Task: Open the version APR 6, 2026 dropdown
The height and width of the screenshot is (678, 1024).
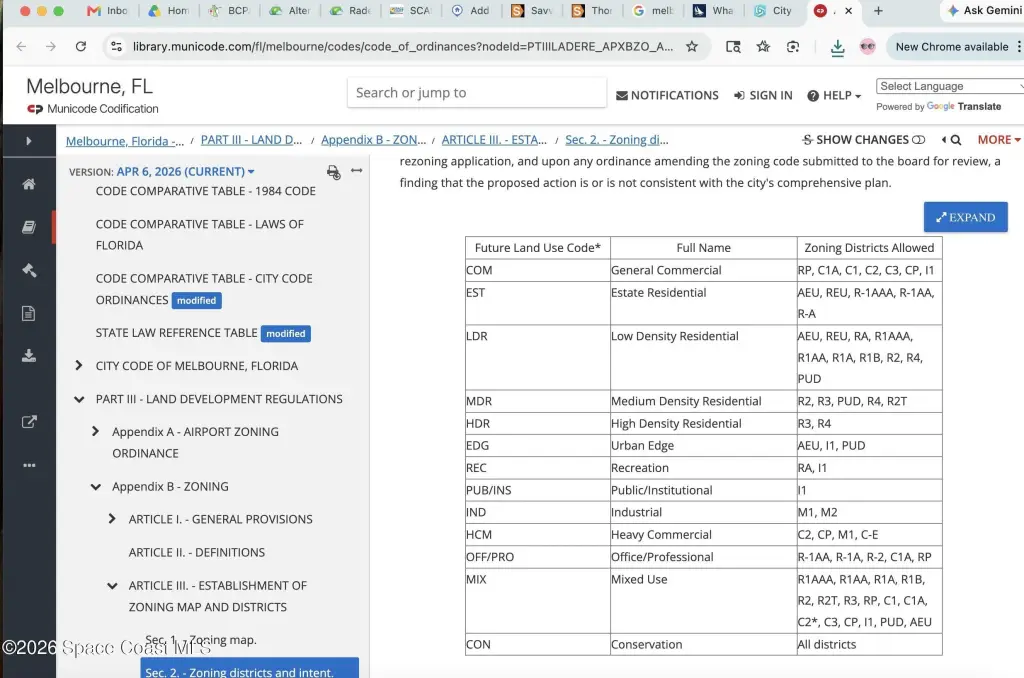Action: (x=185, y=172)
